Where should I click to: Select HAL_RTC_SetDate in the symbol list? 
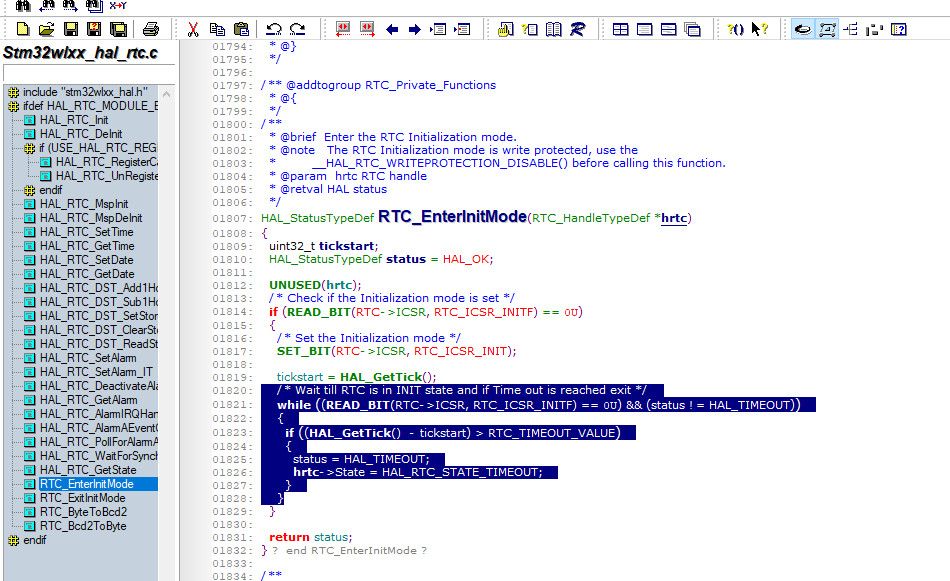click(87, 260)
